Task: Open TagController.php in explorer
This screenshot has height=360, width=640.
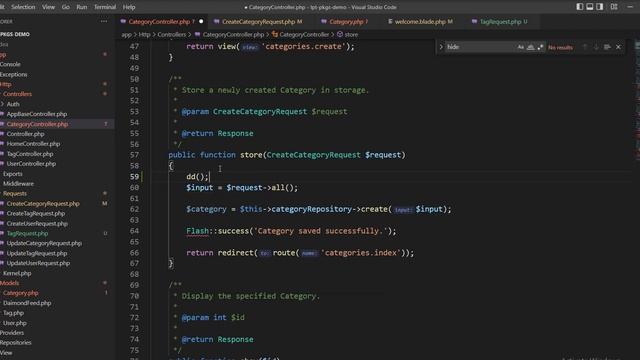Action: (30, 154)
